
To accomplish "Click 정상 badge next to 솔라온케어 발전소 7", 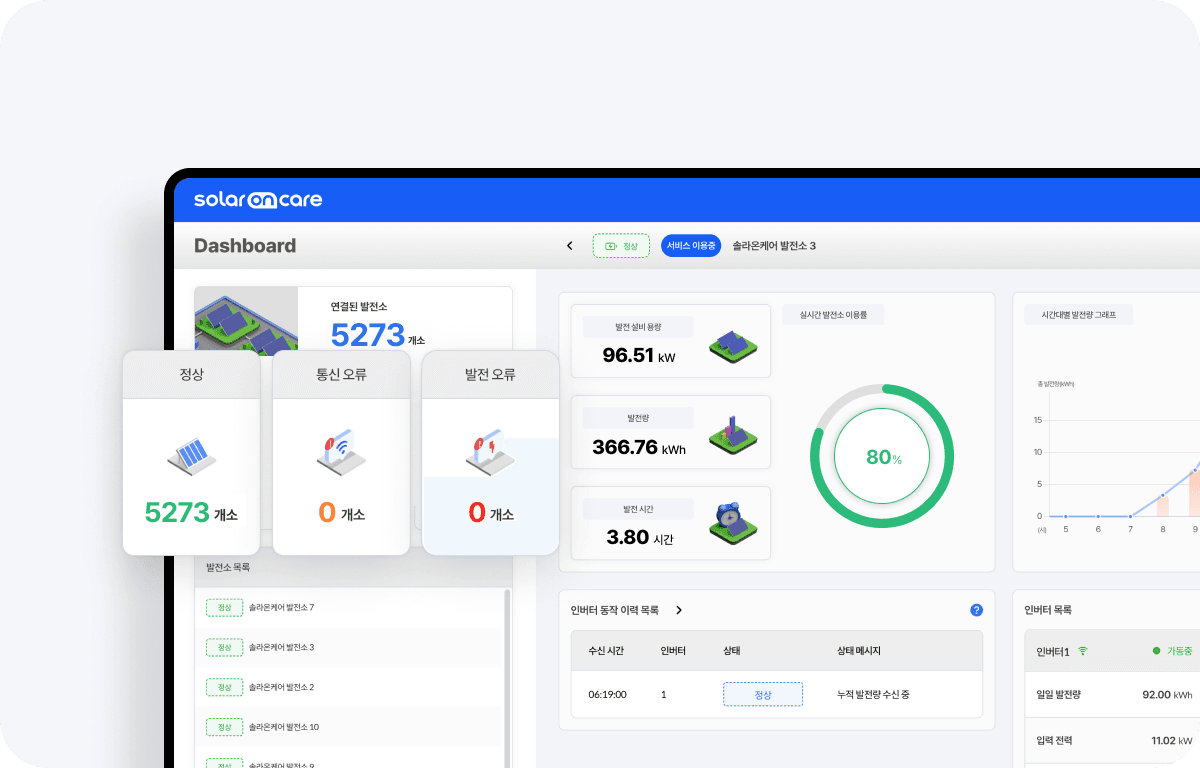I will pos(224,607).
